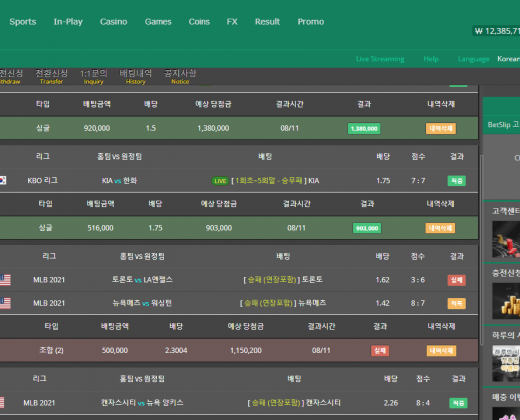Click the 캔자스시티 vs 뉴욕 양키스 match

pyautogui.click(x=142, y=403)
